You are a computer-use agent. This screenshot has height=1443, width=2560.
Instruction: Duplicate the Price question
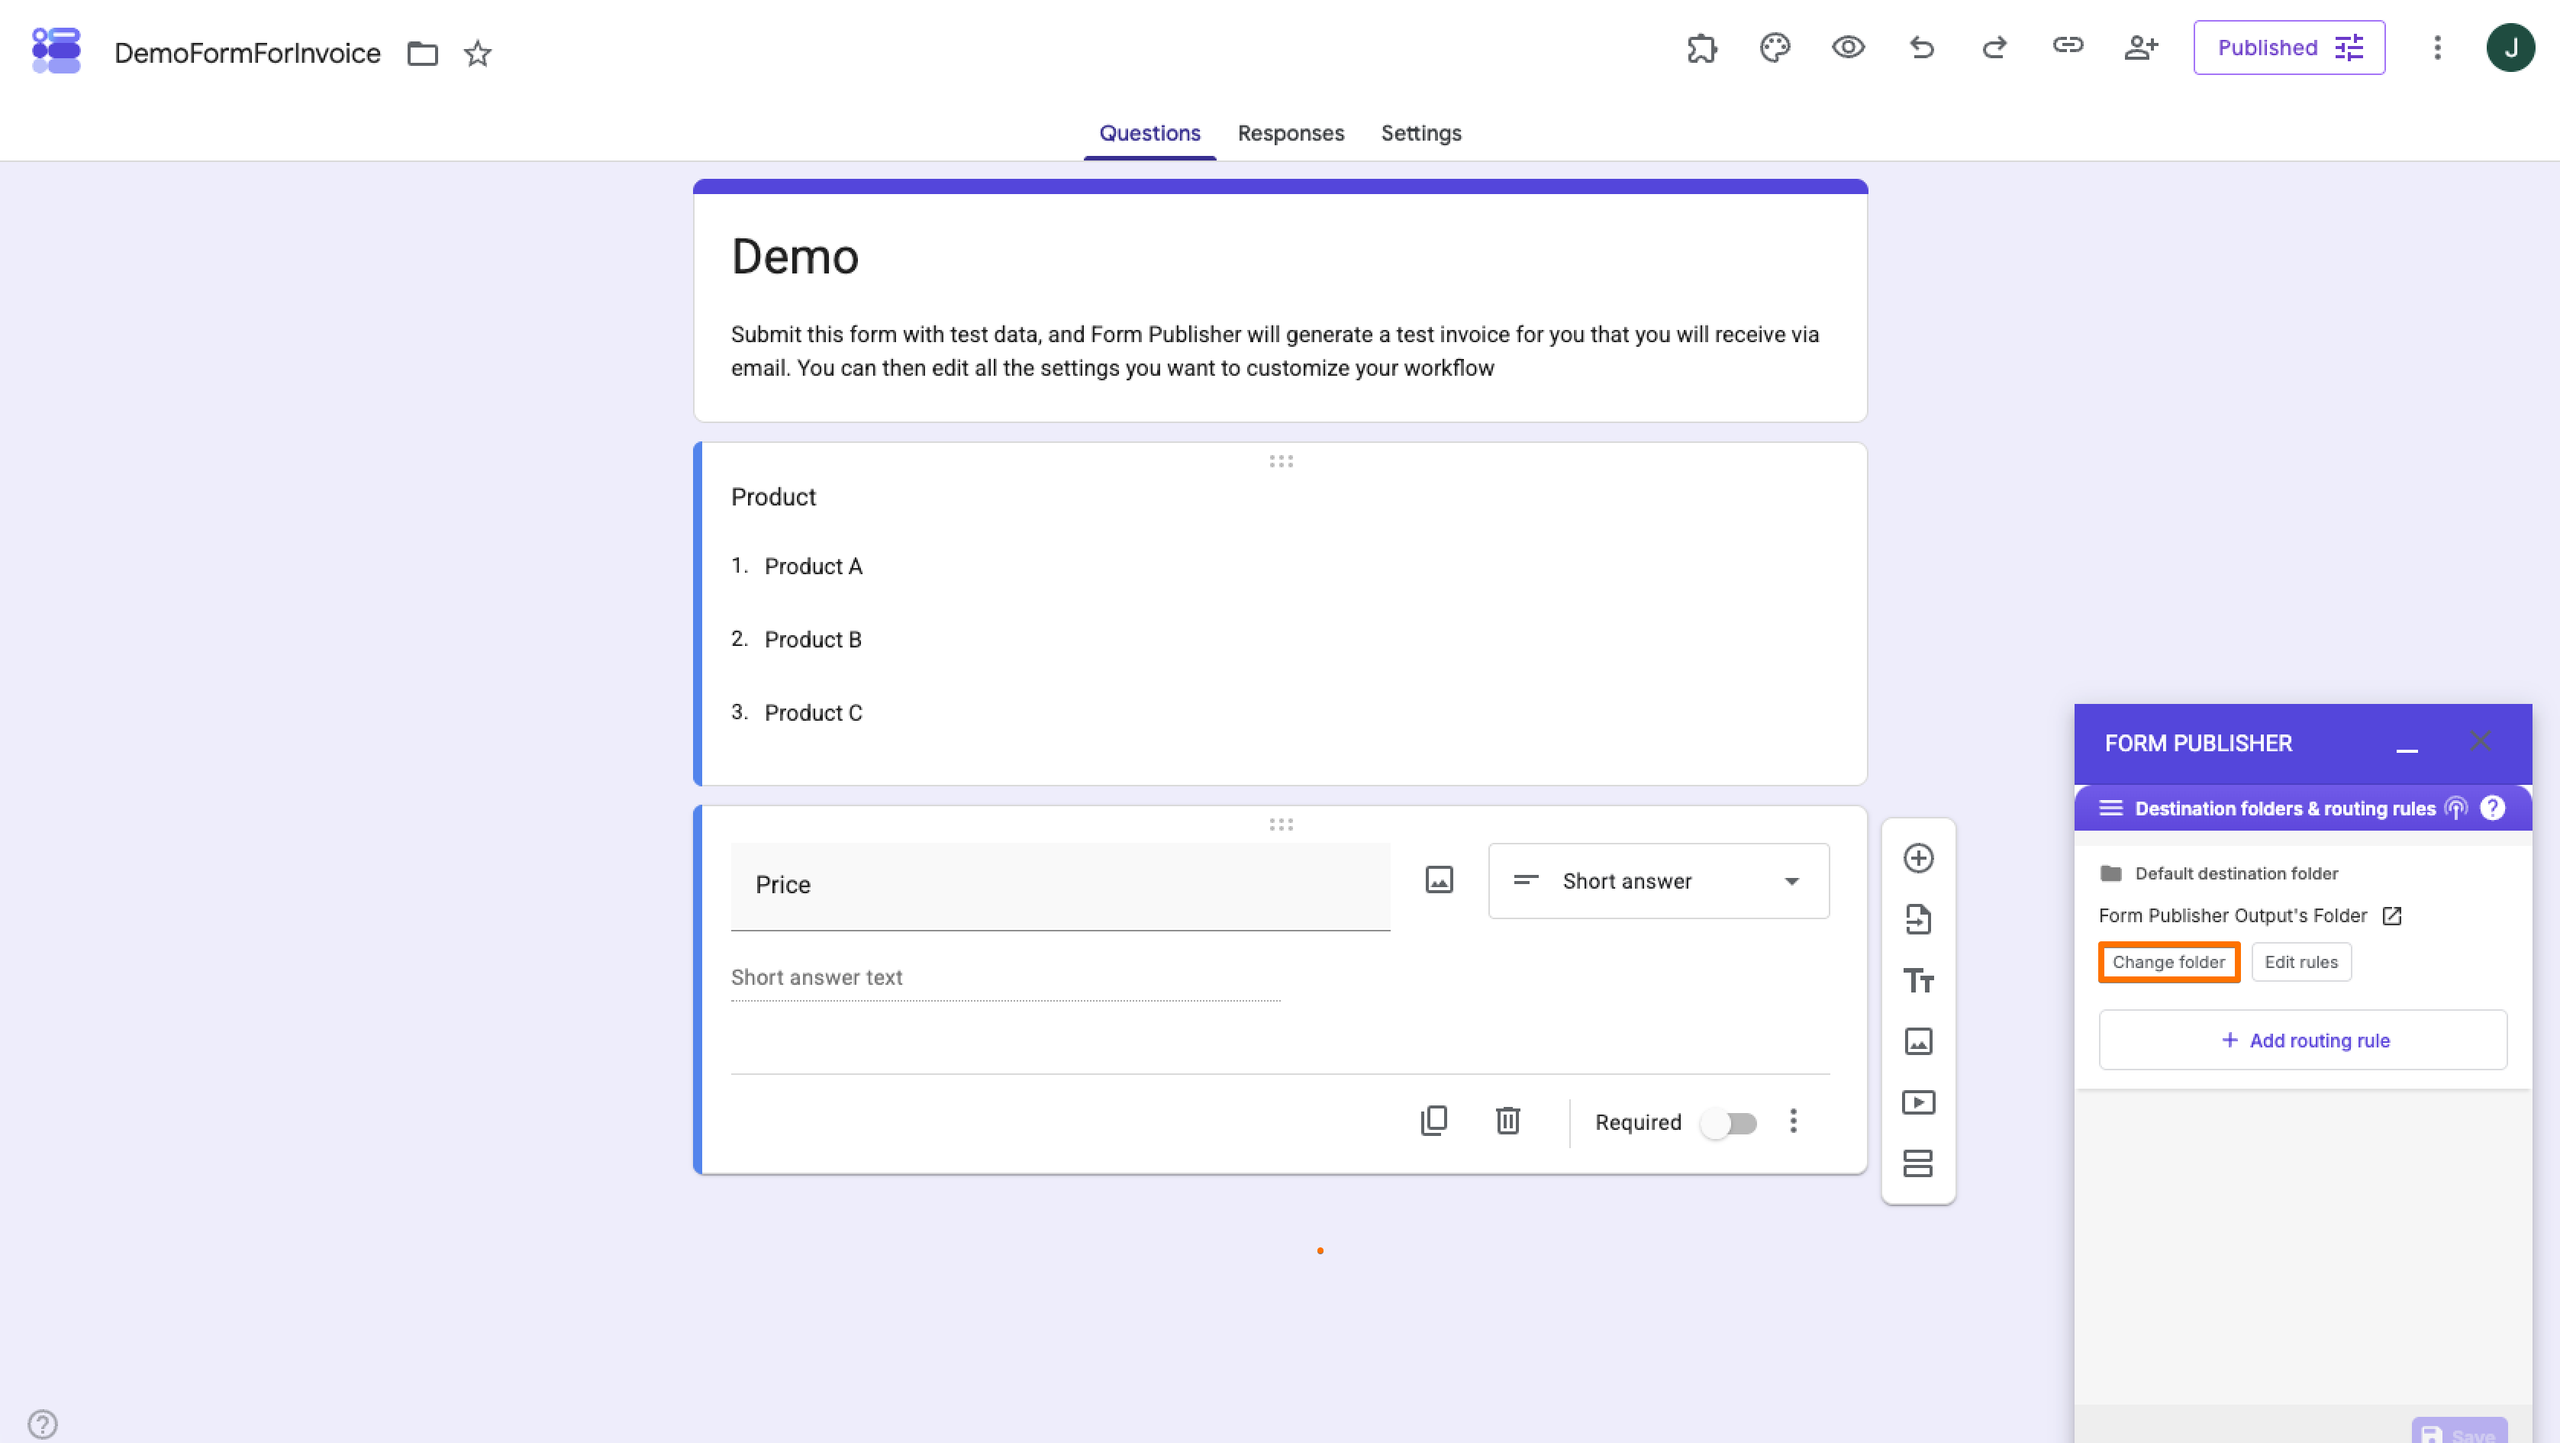1434,1121
